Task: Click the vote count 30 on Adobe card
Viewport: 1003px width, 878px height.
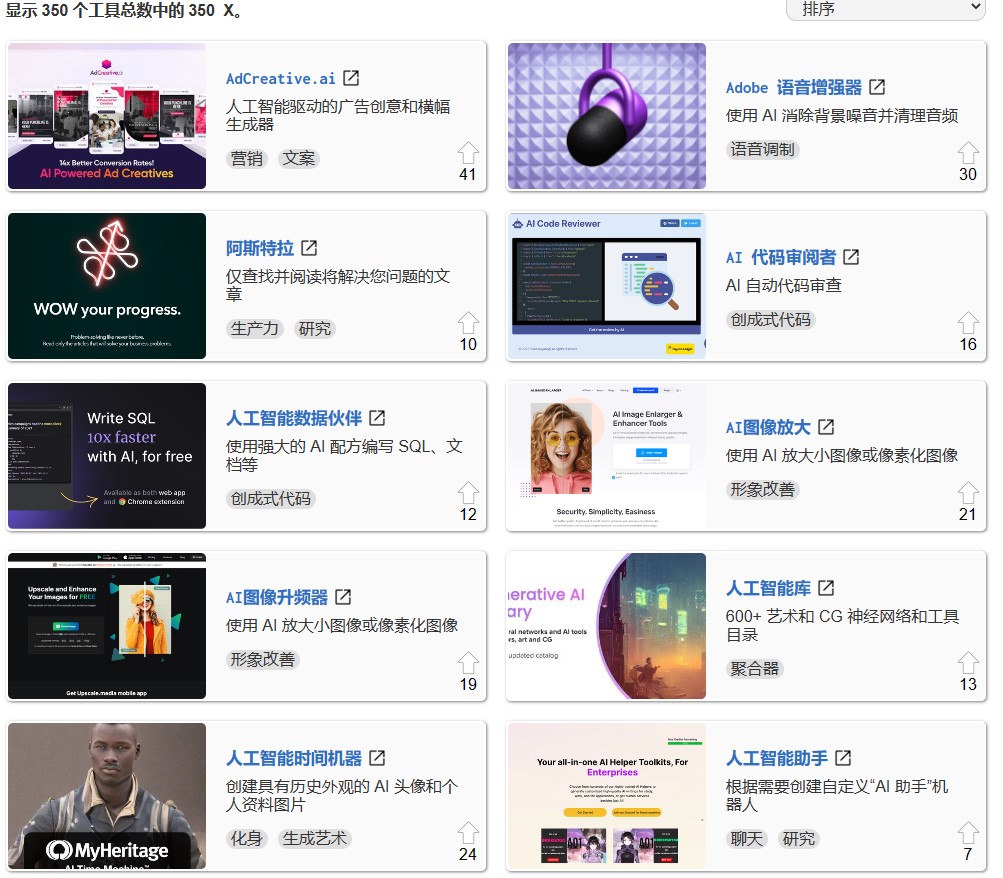Action: pos(968,175)
